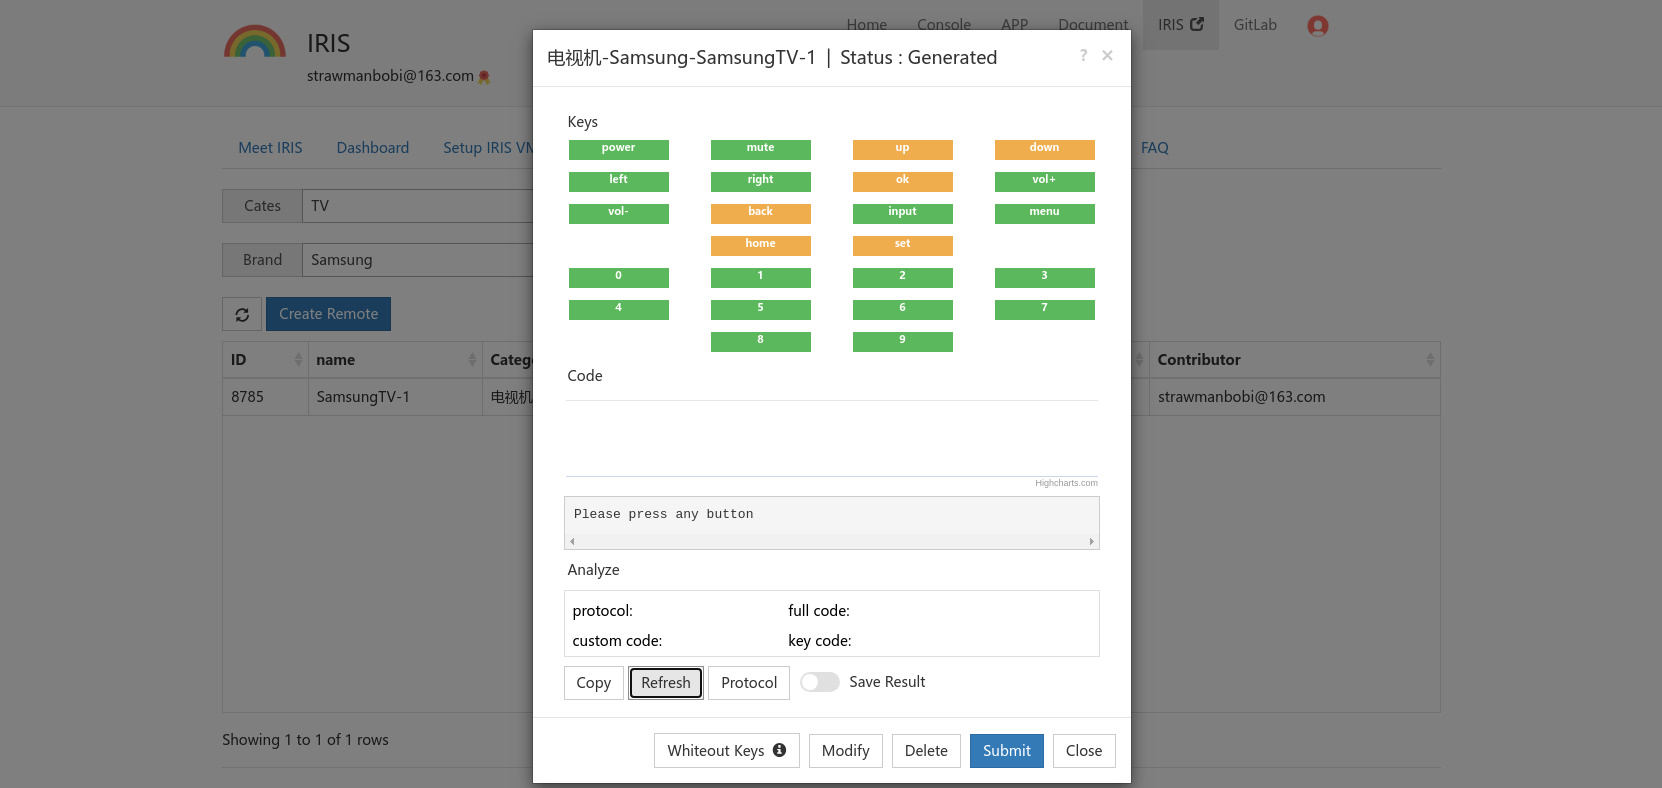
Task: Toggle the Save Result switch
Action: (x=819, y=682)
